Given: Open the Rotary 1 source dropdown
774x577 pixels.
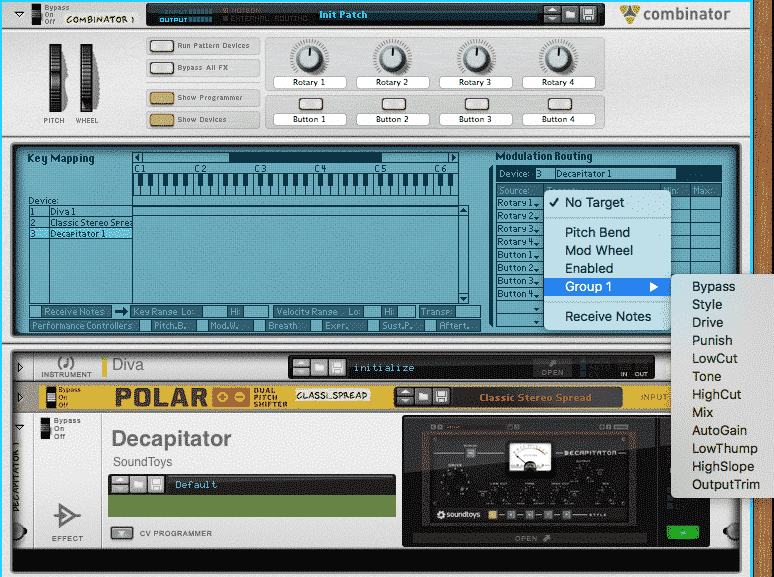Looking at the screenshot, I should [518, 203].
